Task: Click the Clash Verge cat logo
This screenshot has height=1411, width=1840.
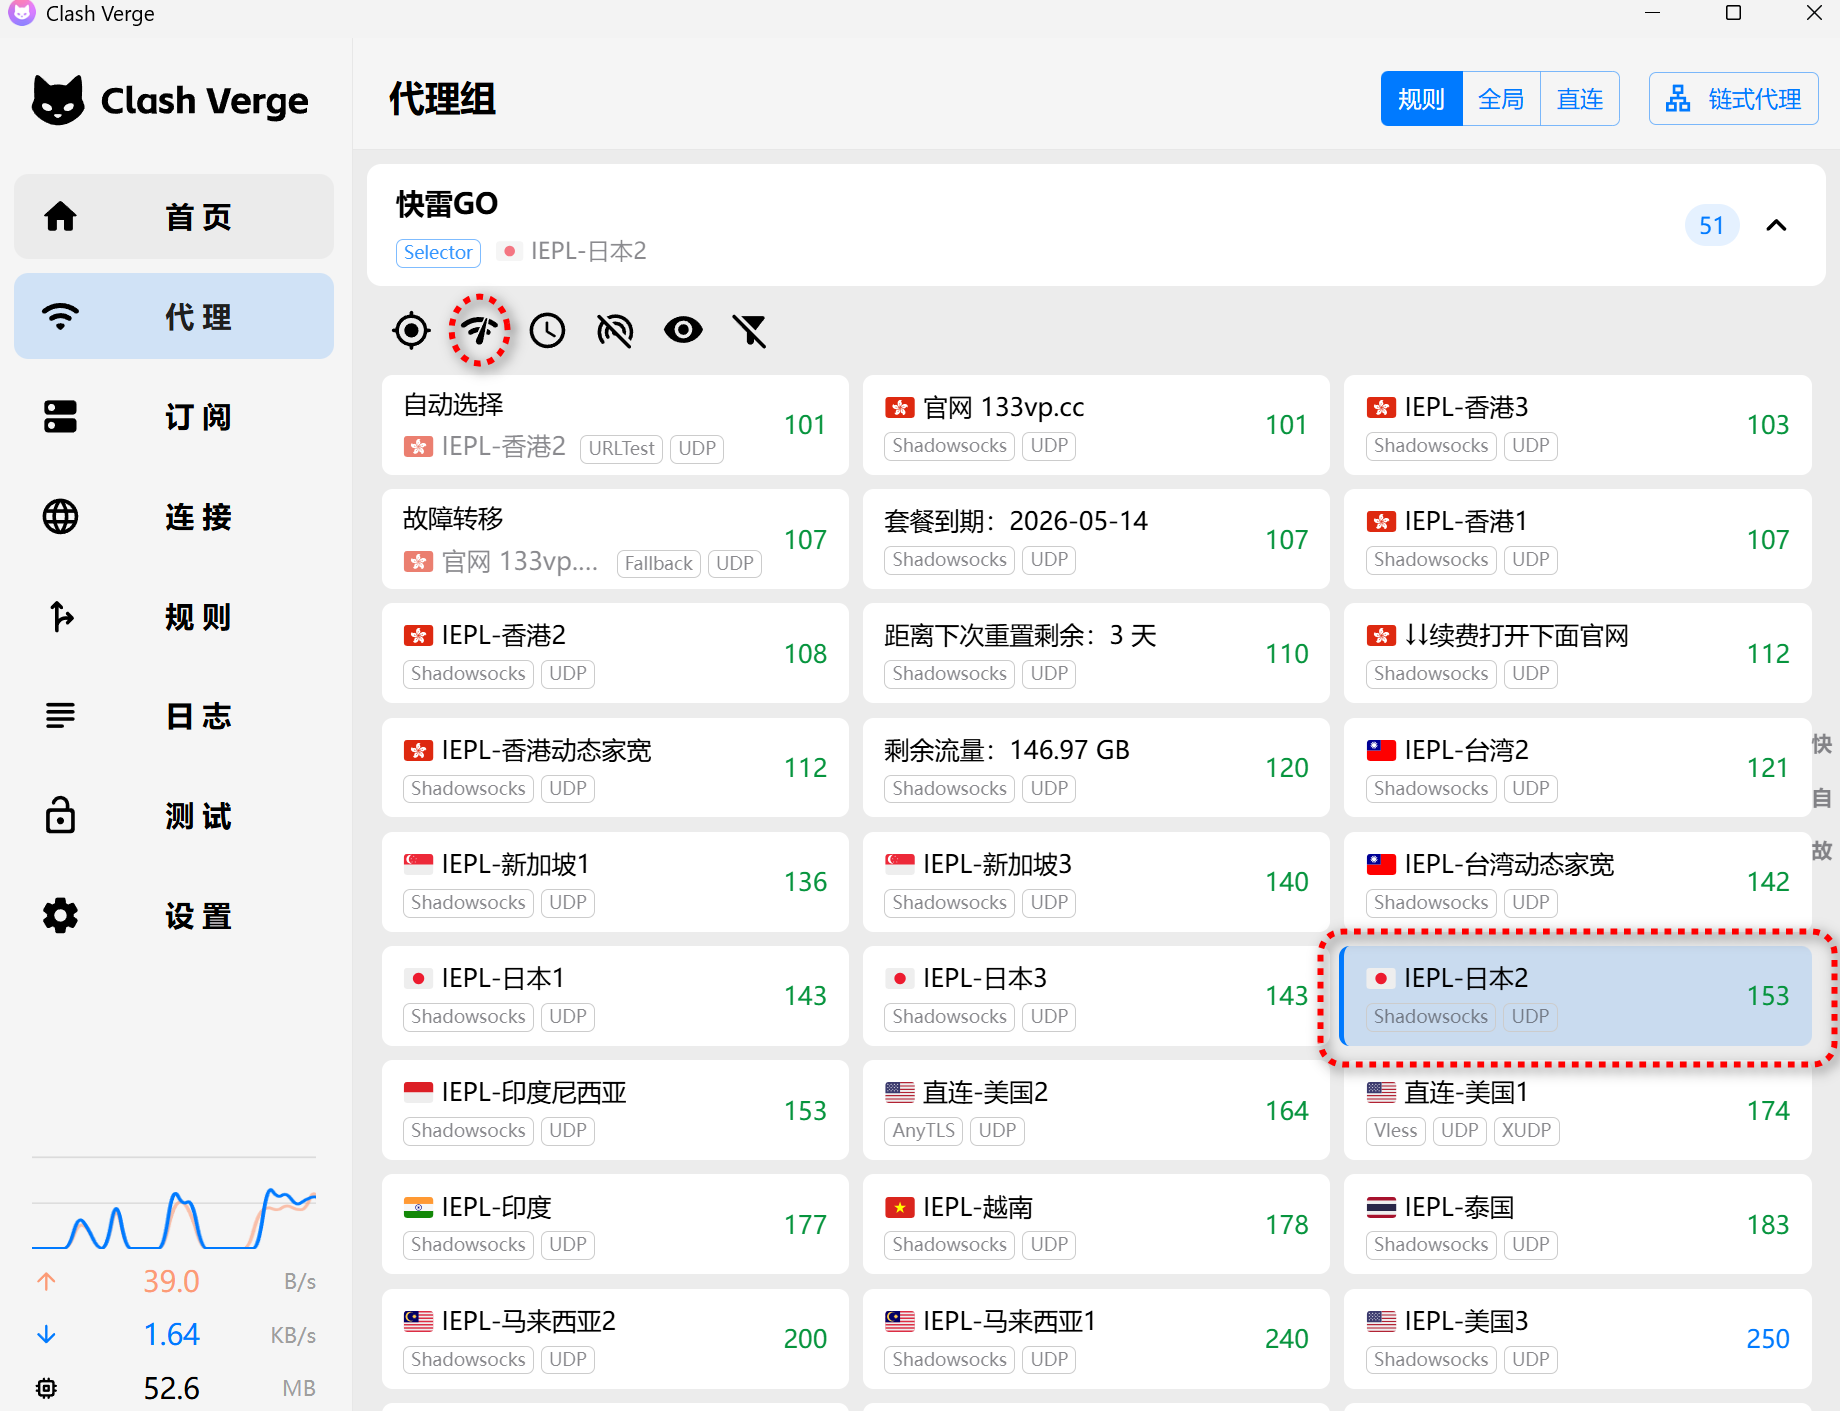Action: coord(58,100)
